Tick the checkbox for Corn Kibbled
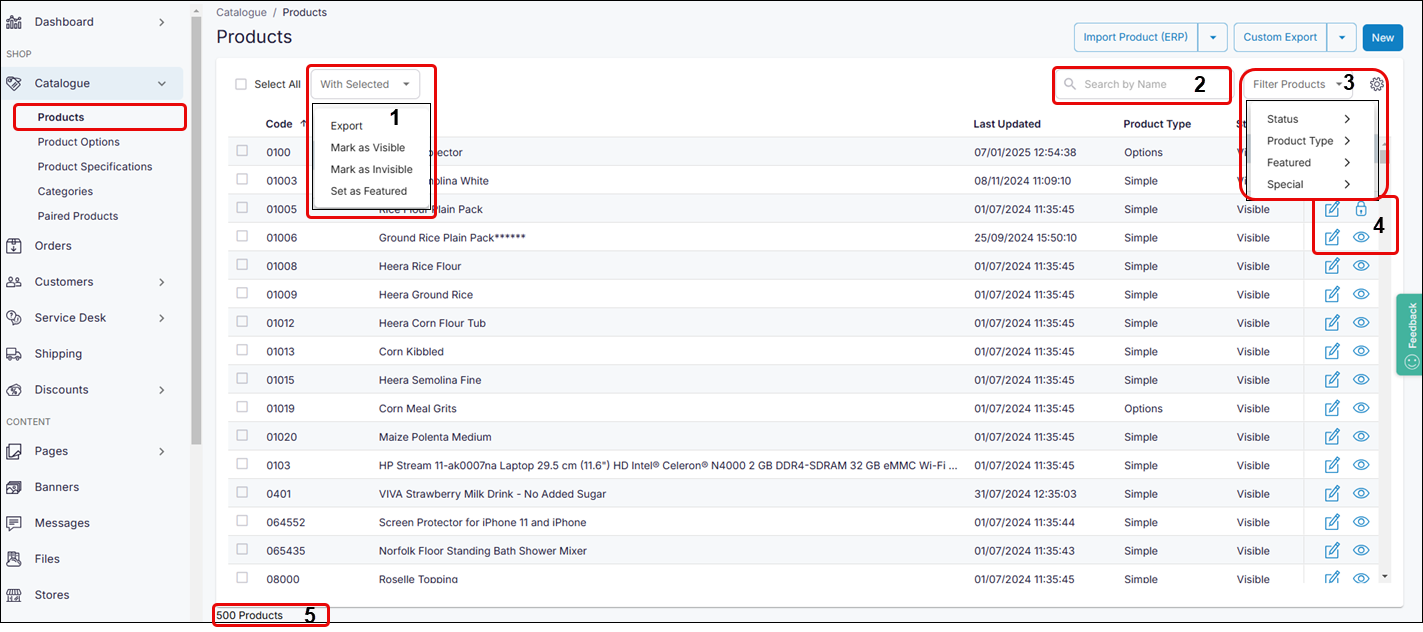Image resolution: width=1423 pixels, height=632 pixels. [x=241, y=351]
